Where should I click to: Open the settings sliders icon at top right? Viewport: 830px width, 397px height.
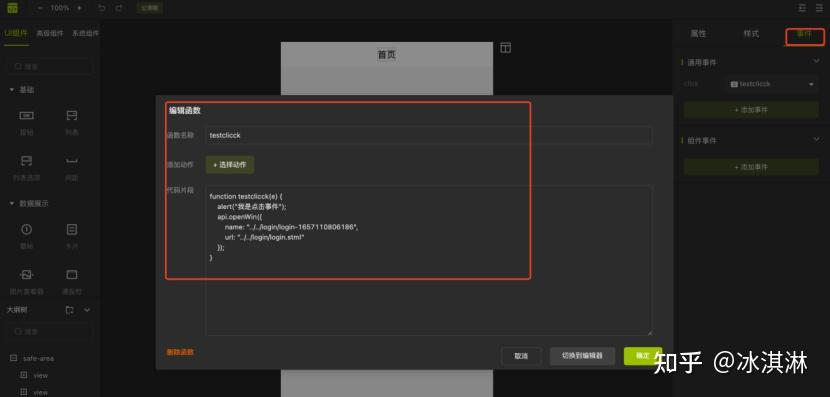[802, 8]
